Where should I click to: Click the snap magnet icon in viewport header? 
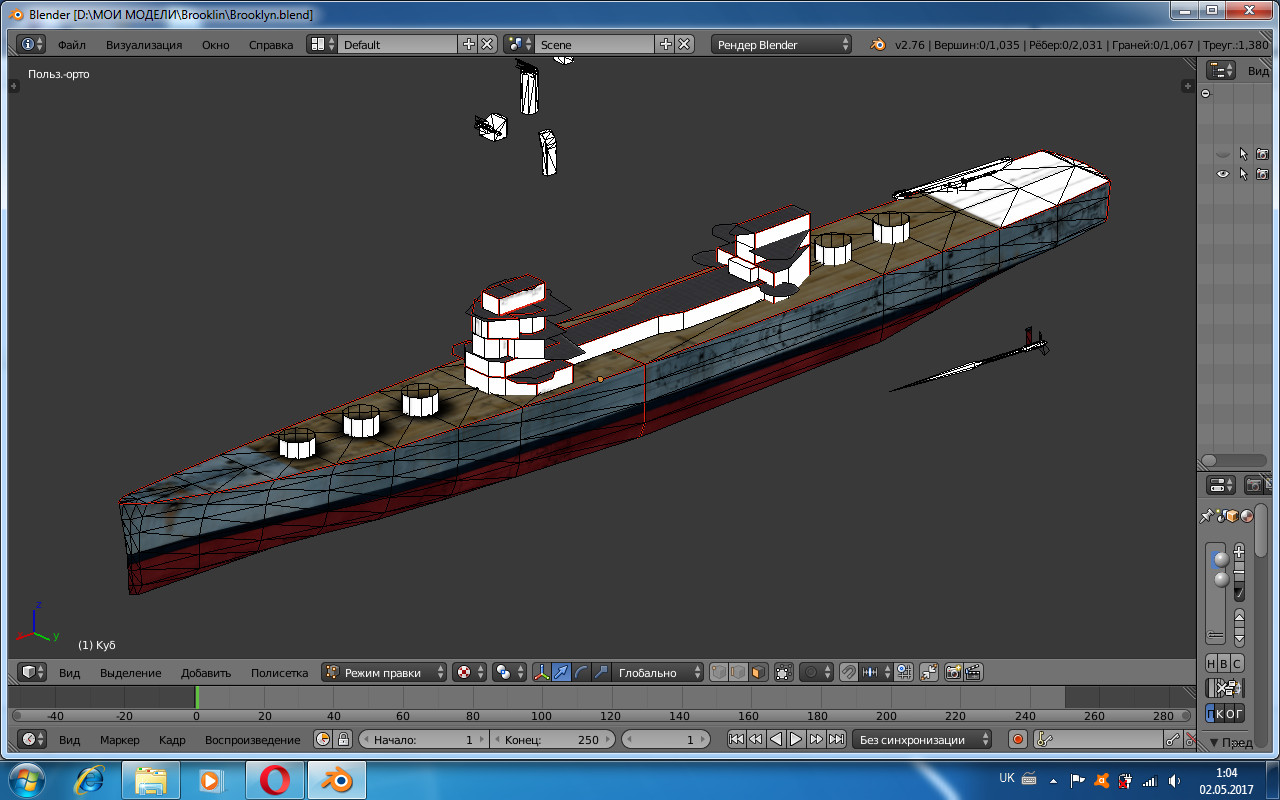tap(848, 673)
